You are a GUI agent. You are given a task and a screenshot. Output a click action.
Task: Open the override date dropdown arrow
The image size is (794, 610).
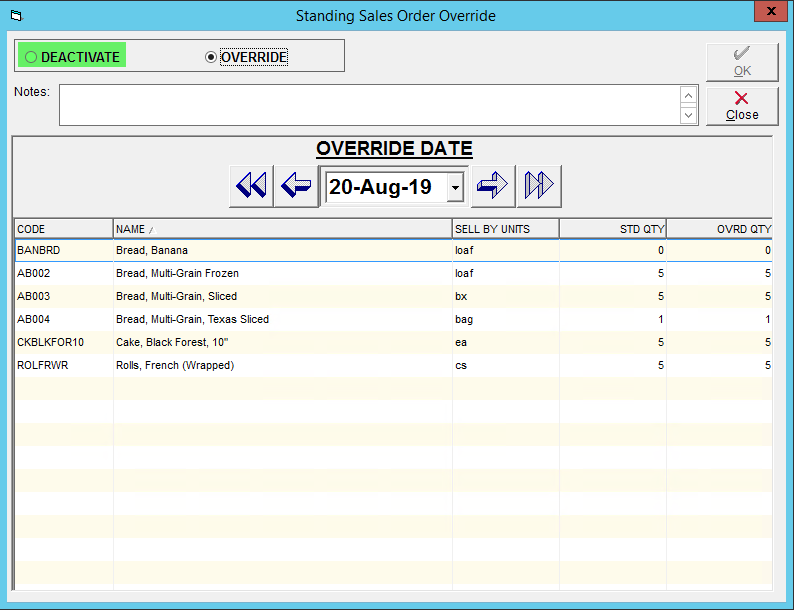(x=455, y=187)
